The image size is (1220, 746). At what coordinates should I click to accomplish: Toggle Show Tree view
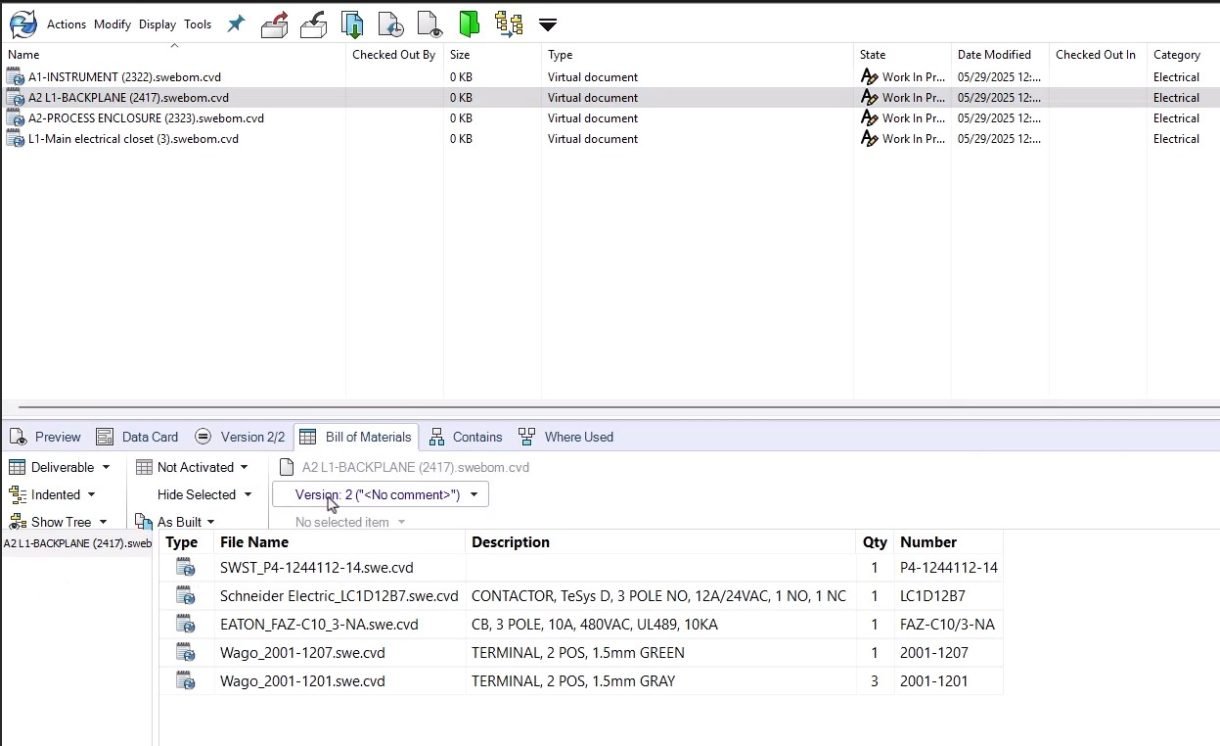tap(58, 521)
